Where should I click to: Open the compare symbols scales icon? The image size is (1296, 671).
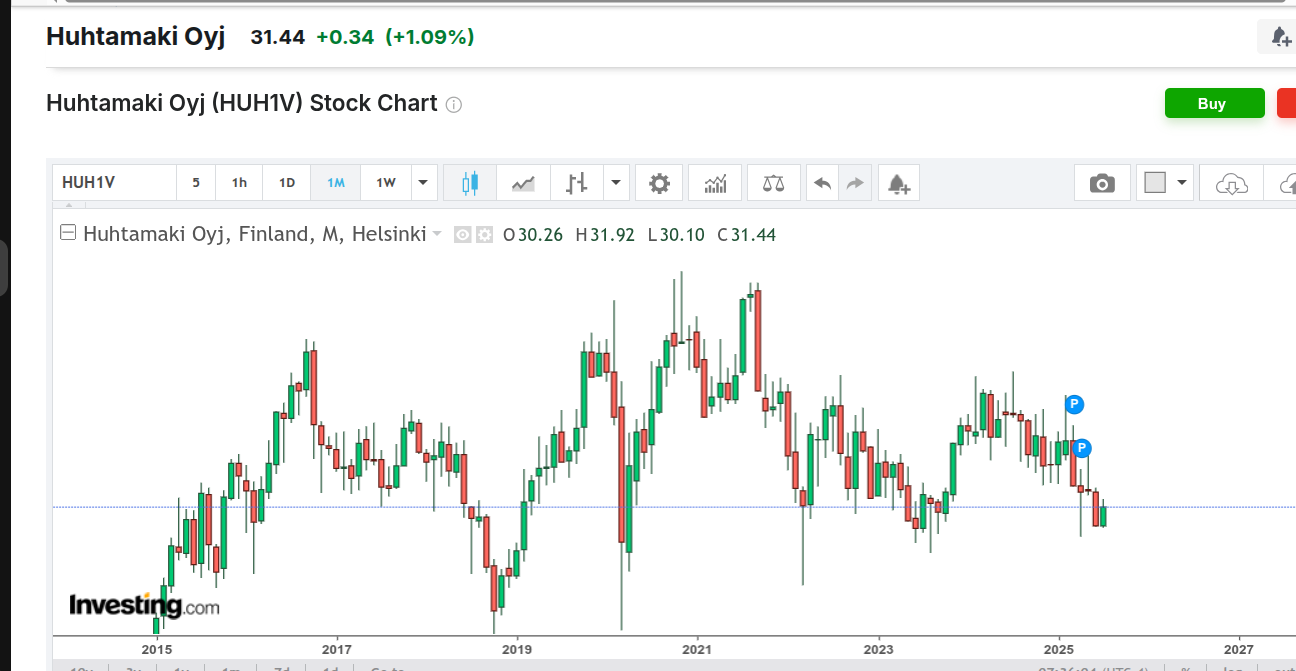[x=773, y=183]
